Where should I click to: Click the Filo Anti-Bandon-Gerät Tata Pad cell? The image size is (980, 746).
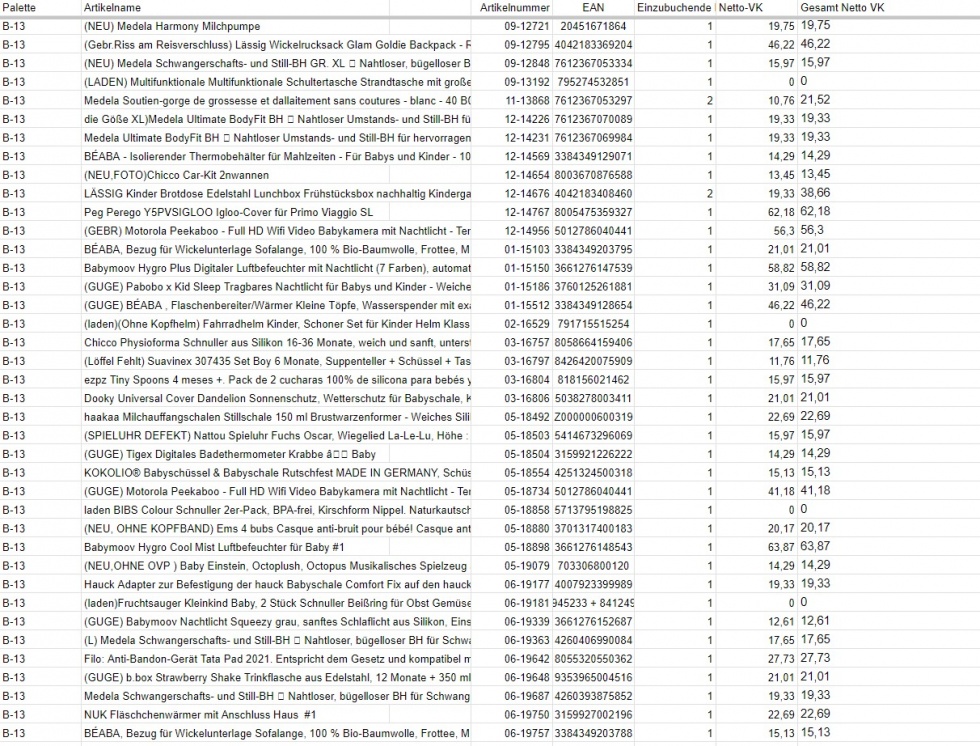pyautogui.click(x=276, y=659)
